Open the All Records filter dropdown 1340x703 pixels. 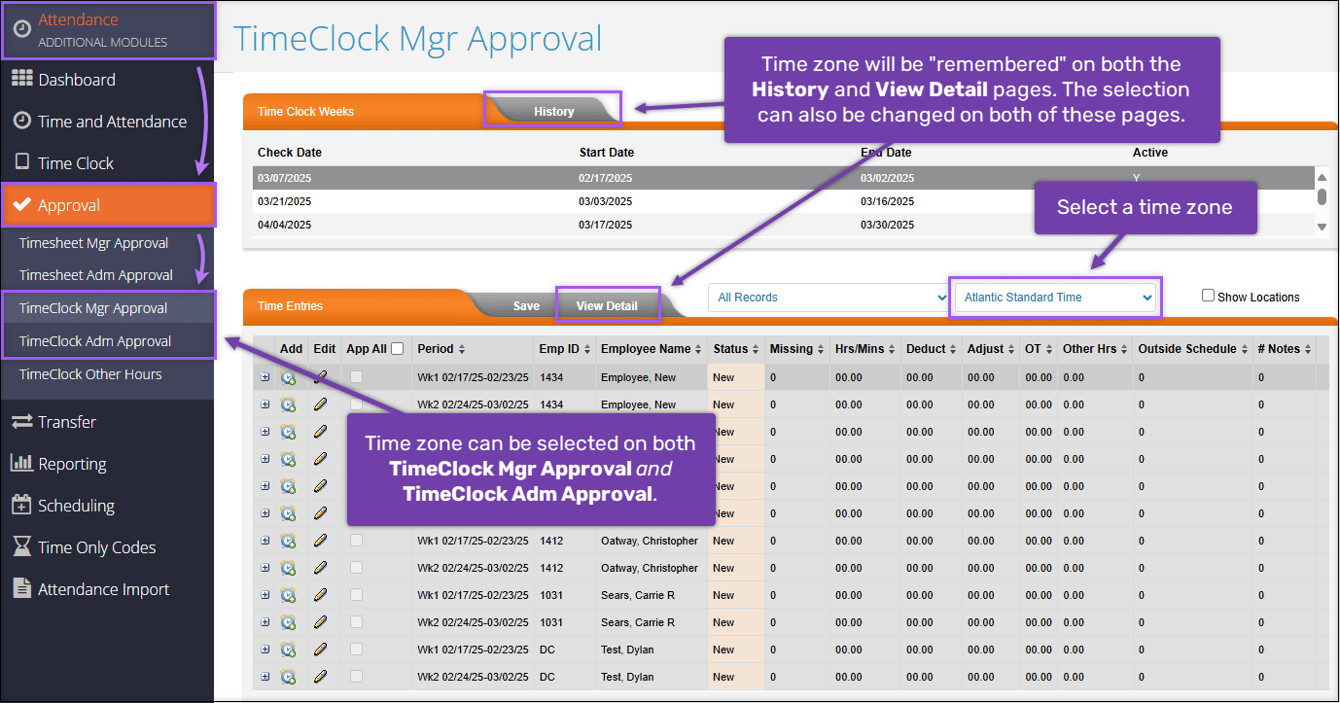tap(828, 297)
